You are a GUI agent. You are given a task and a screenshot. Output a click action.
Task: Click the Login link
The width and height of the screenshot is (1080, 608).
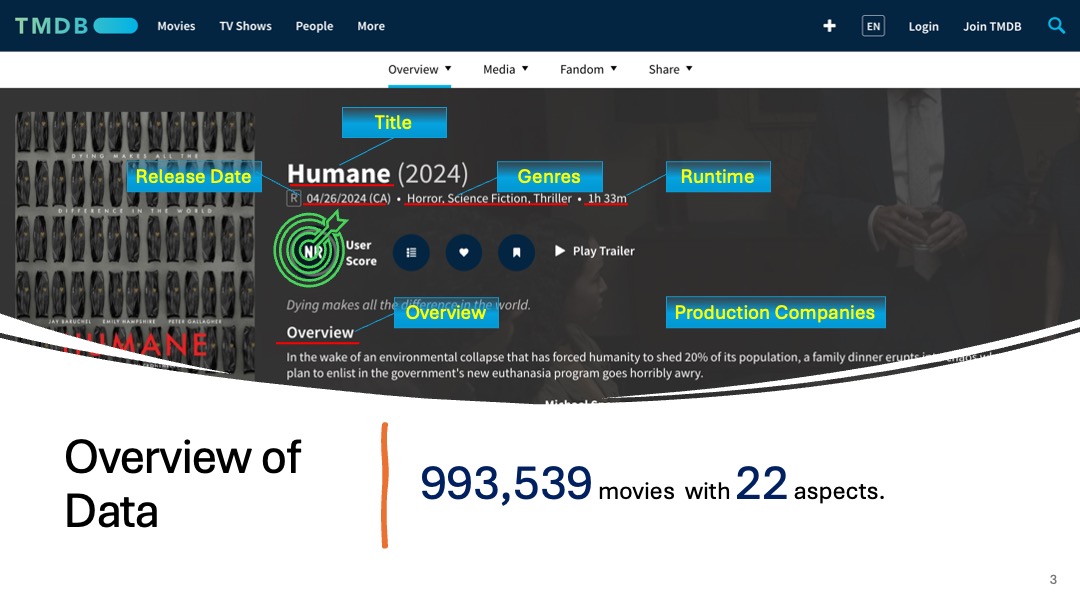point(923,26)
